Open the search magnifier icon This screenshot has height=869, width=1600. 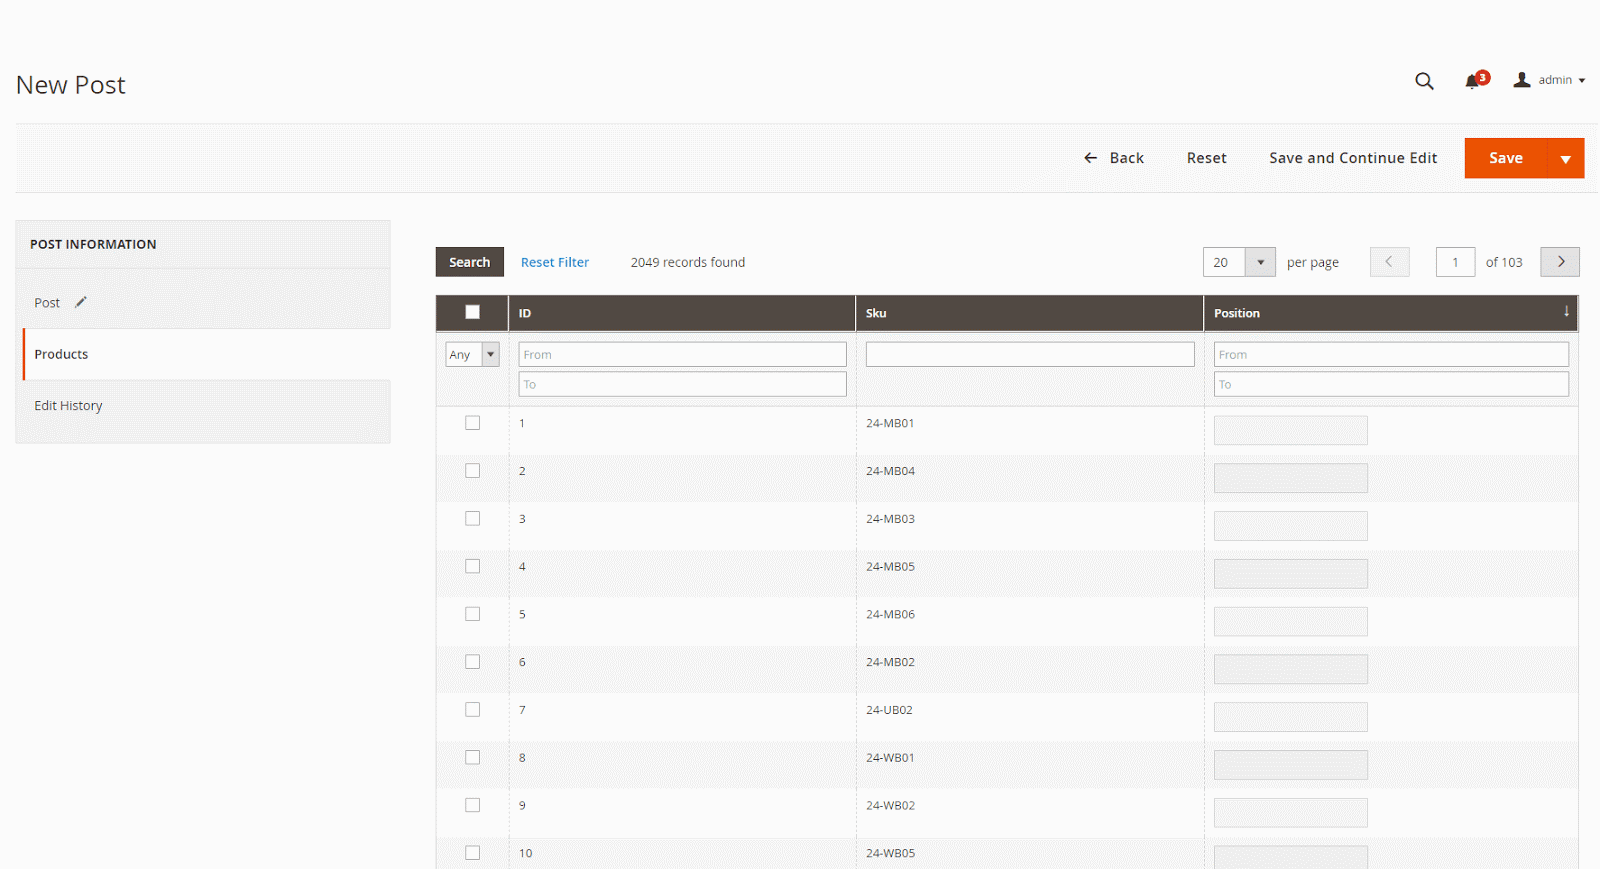pos(1424,81)
